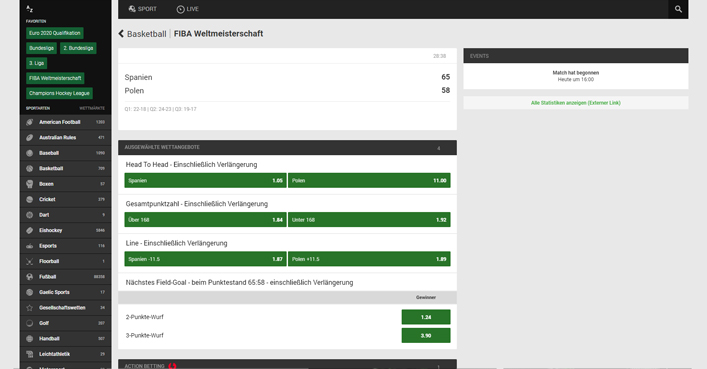
Task: Open Fußball in sports list
Action: point(65,277)
